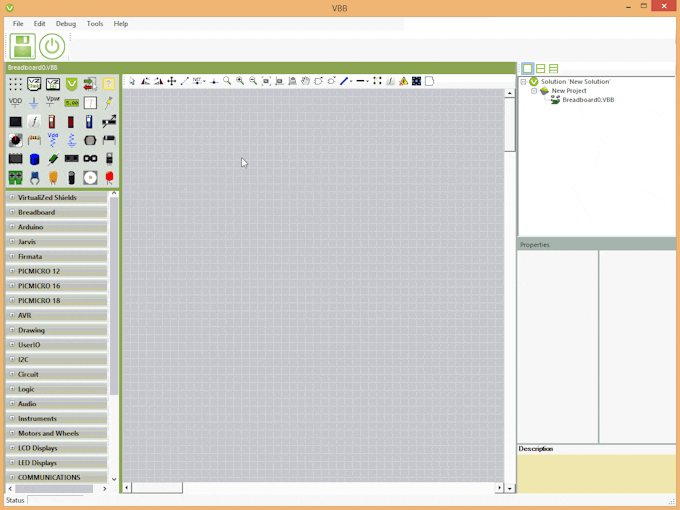
Task: Select Breadboard0.VBB in the solution tree
Action: point(588,100)
